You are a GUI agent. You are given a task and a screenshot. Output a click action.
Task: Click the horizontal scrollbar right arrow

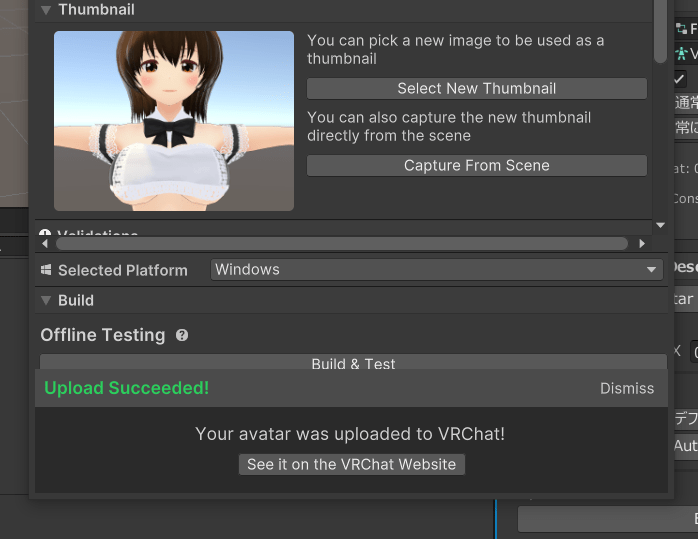[x=641, y=243]
